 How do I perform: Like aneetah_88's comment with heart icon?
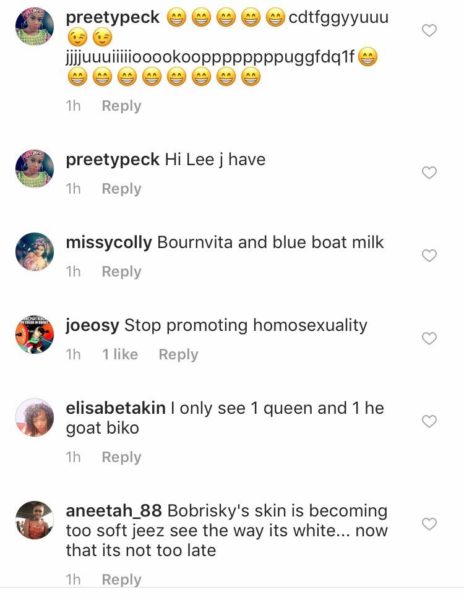point(429,524)
